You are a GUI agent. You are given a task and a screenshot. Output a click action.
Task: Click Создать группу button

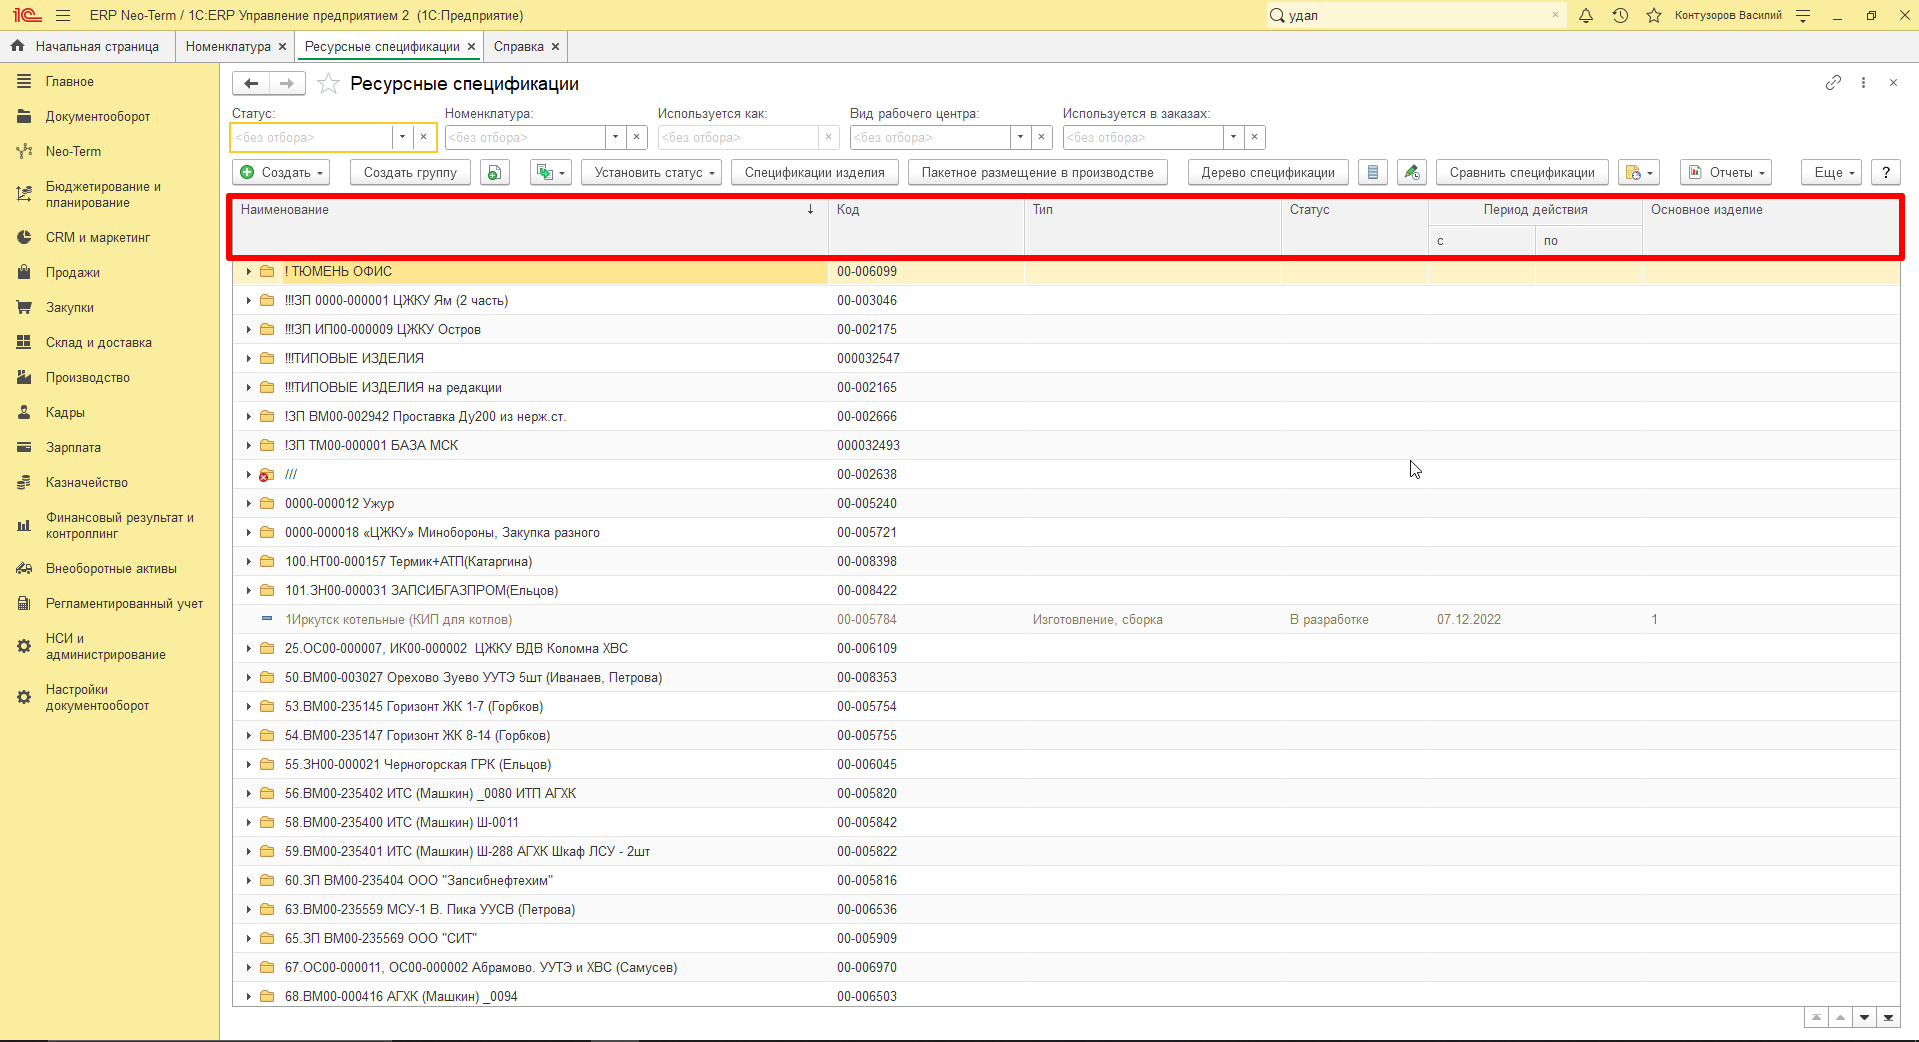(x=410, y=172)
